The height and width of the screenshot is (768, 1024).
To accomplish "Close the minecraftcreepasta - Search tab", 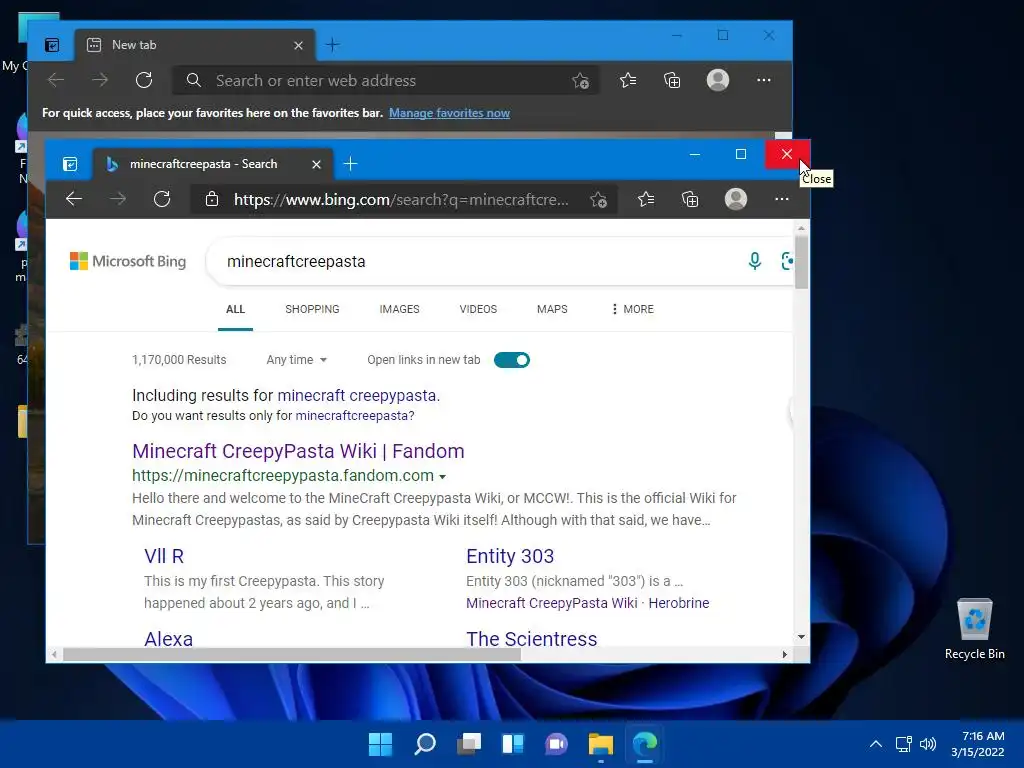I will click(x=317, y=165).
